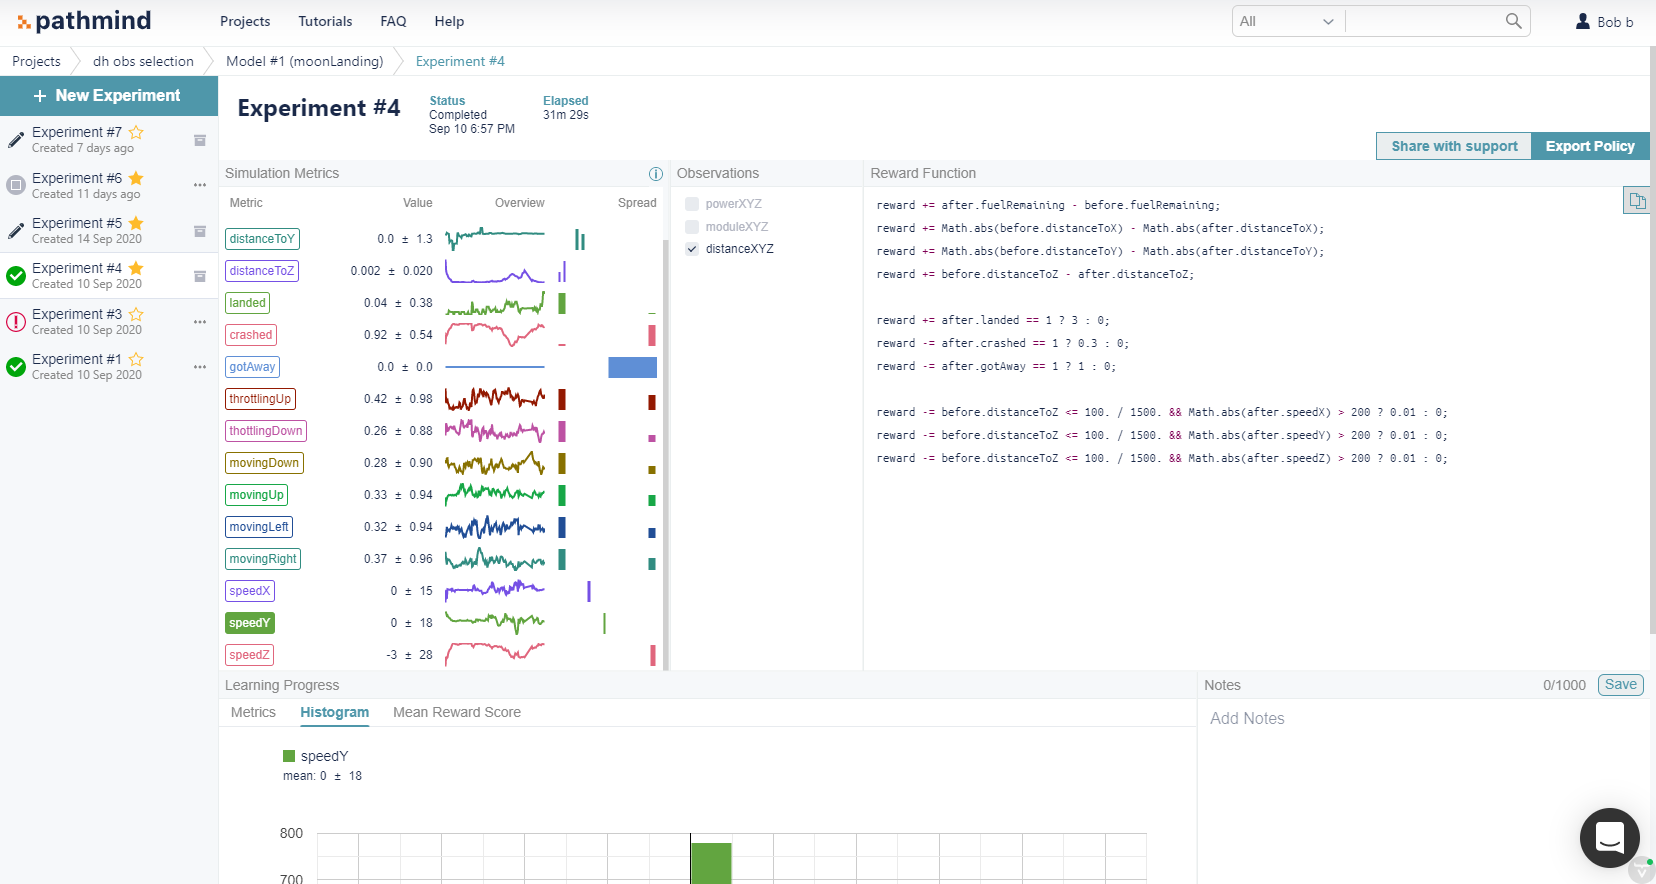Star Experiment #1 as a favorite
The image size is (1656, 884).
pos(136,359)
